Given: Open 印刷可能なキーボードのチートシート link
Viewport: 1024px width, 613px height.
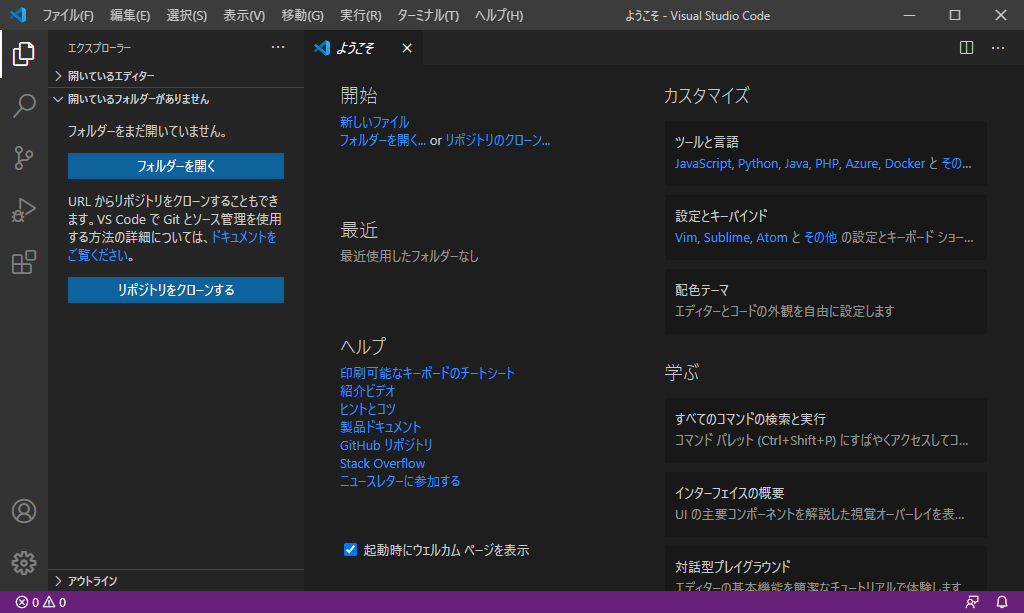Looking at the screenshot, I should [427, 373].
